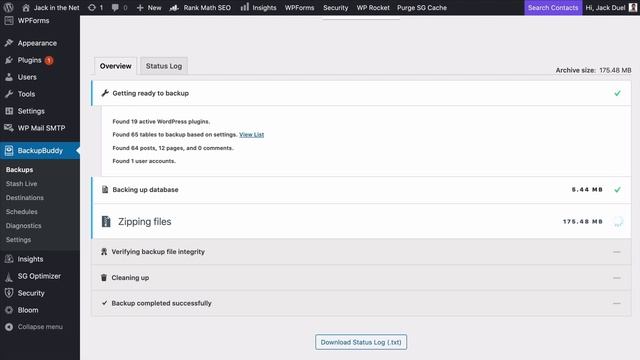Click the WP Mail SMTP envelope icon
Viewport: 640px width, 360px height.
[9, 128]
